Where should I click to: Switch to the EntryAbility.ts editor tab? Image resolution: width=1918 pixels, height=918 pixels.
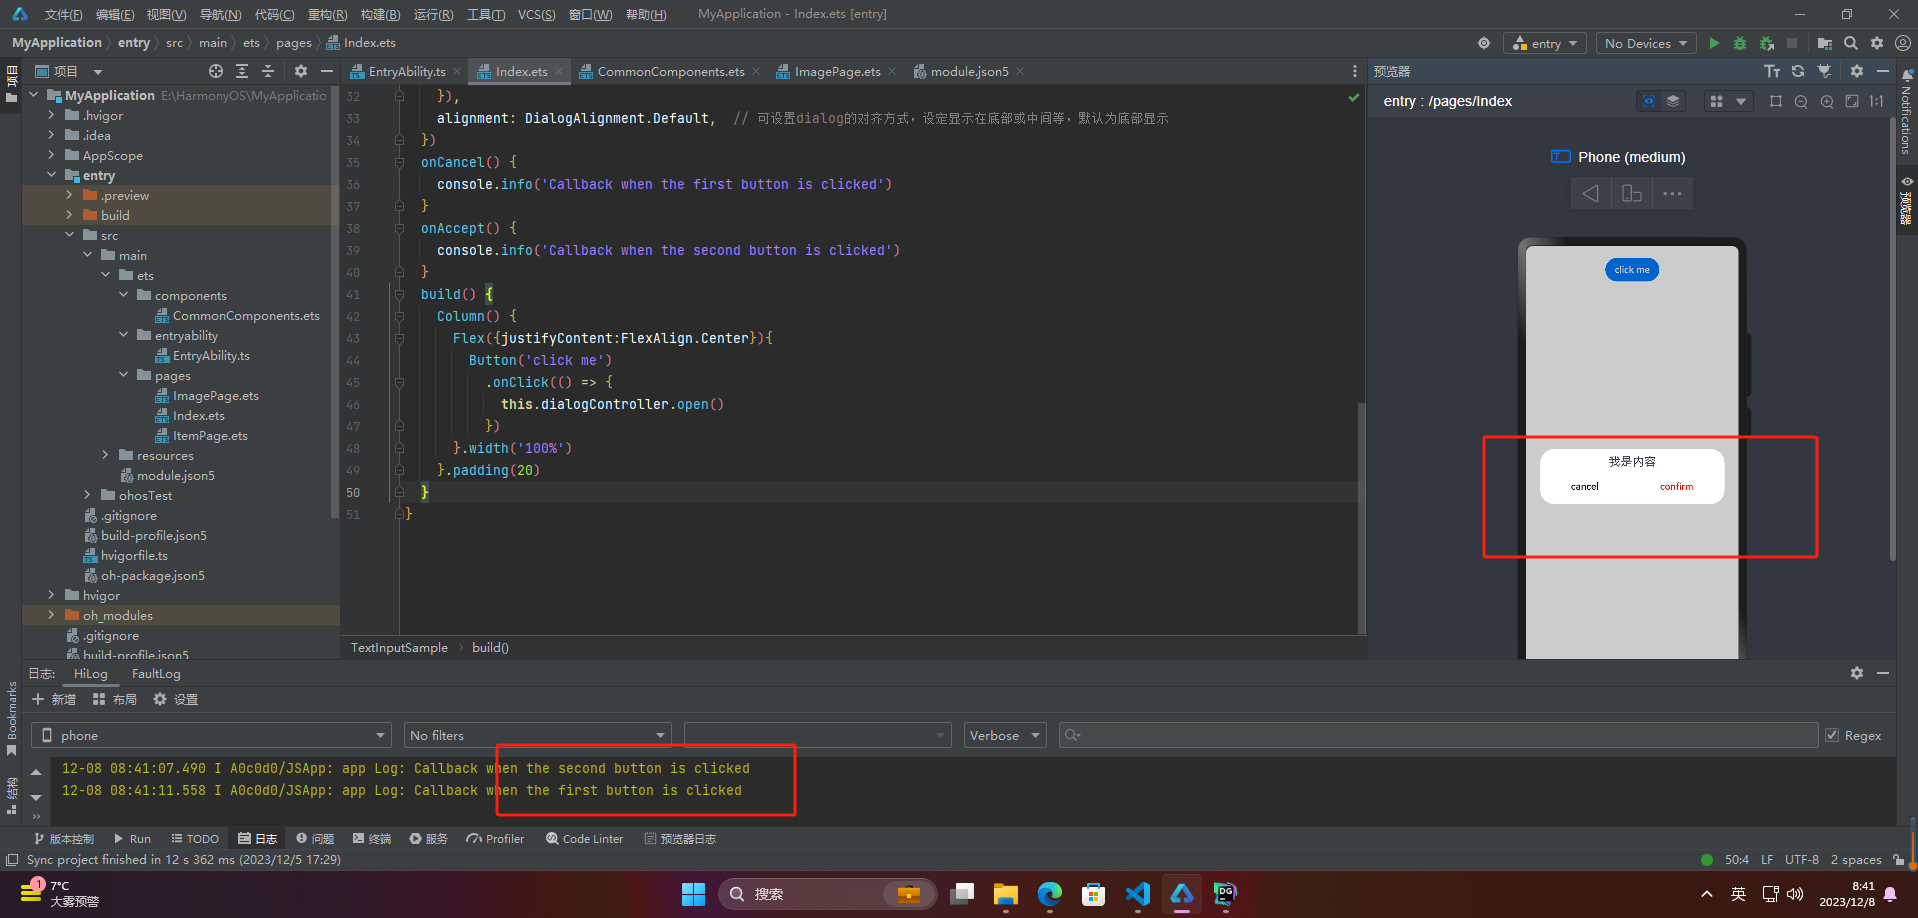point(406,71)
